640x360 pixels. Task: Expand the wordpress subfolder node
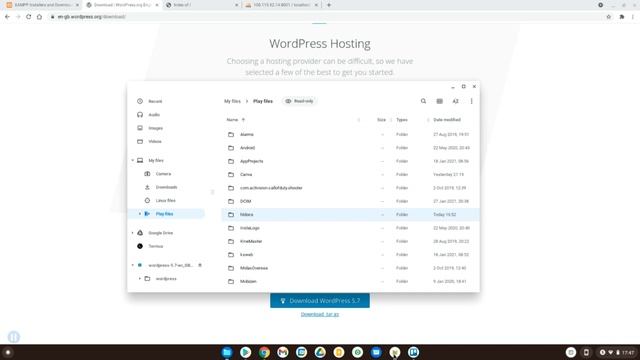tap(140, 279)
